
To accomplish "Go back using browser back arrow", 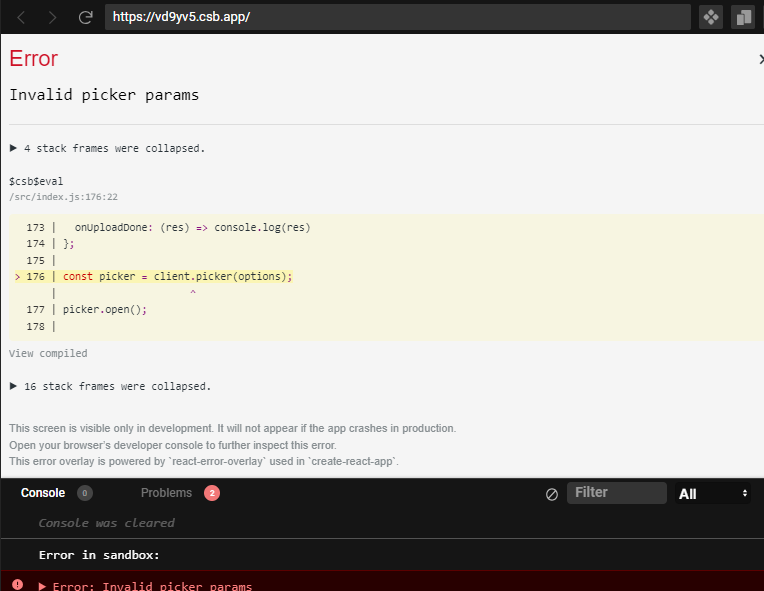I will click(x=21, y=18).
